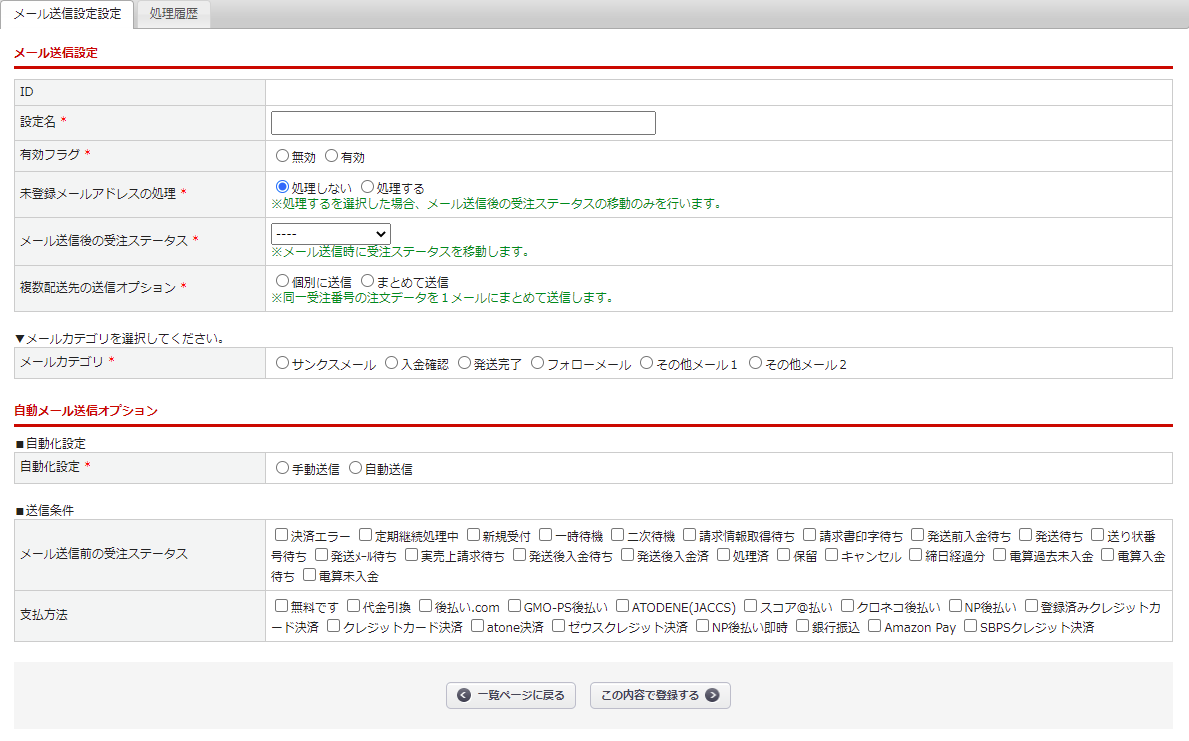Viewport: 1189px width, 741px height.
Task: Tick the GMO-PS後払い checkbox
Action: click(x=514, y=605)
